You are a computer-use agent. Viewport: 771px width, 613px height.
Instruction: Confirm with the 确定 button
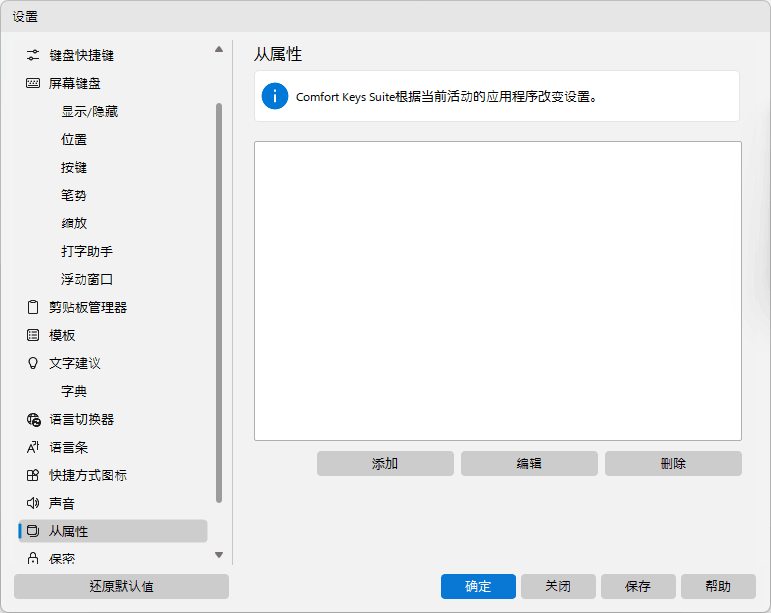coord(478,586)
